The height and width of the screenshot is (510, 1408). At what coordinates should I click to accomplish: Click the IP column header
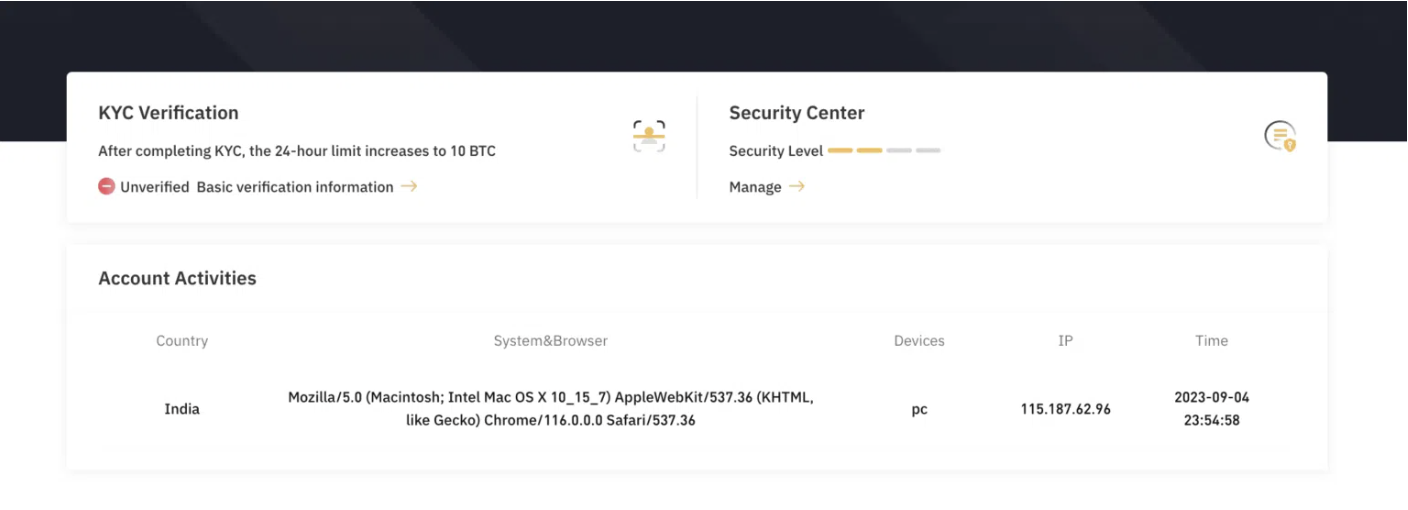click(1065, 341)
